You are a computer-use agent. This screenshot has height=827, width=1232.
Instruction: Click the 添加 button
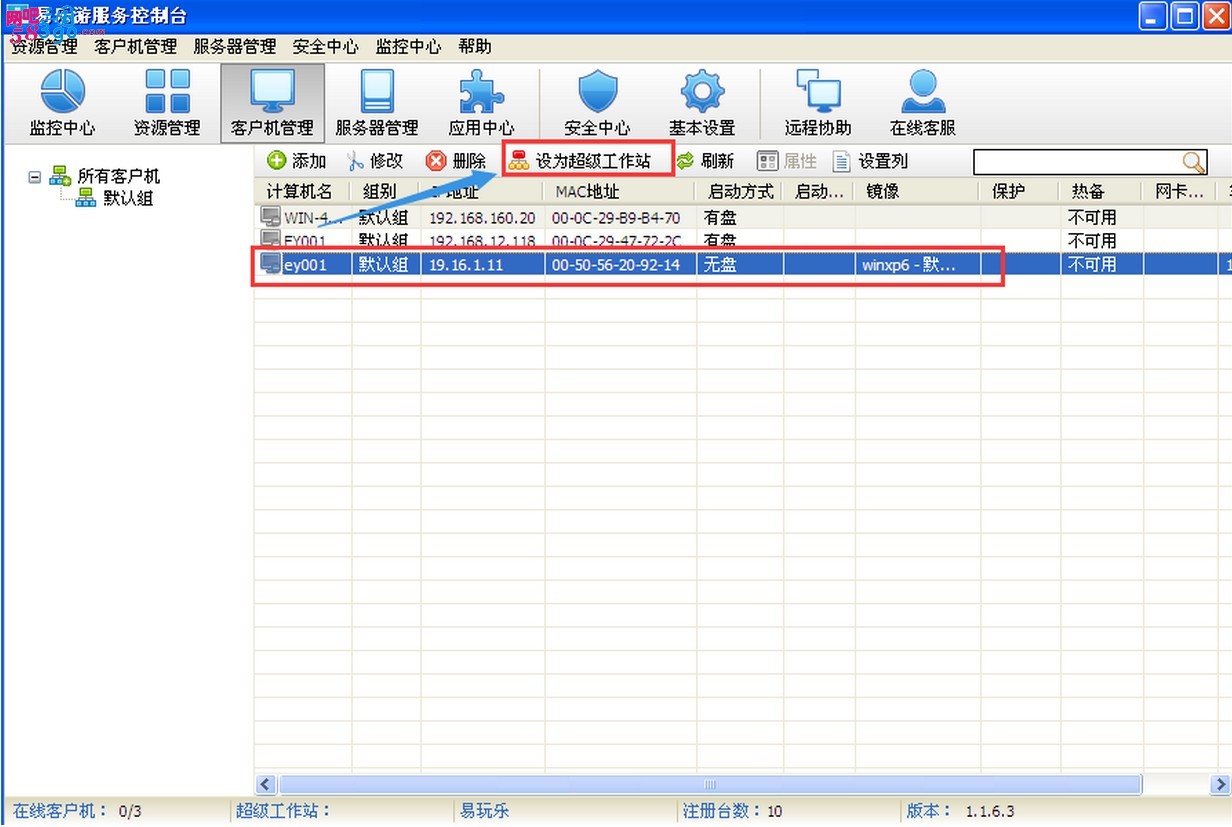point(297,161)
